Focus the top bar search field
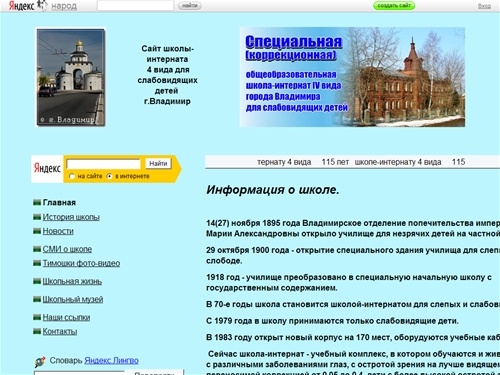 (135, 6)
